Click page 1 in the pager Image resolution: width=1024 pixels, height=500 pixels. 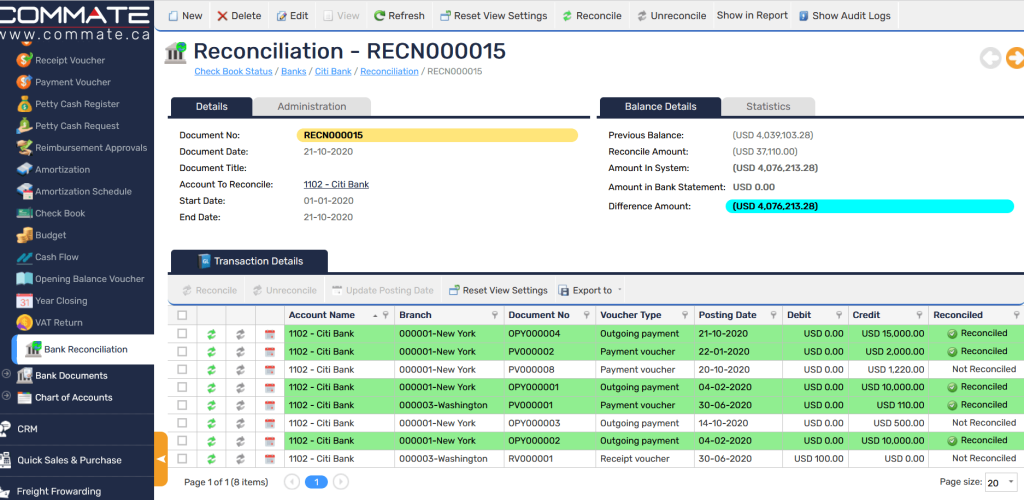316,482
